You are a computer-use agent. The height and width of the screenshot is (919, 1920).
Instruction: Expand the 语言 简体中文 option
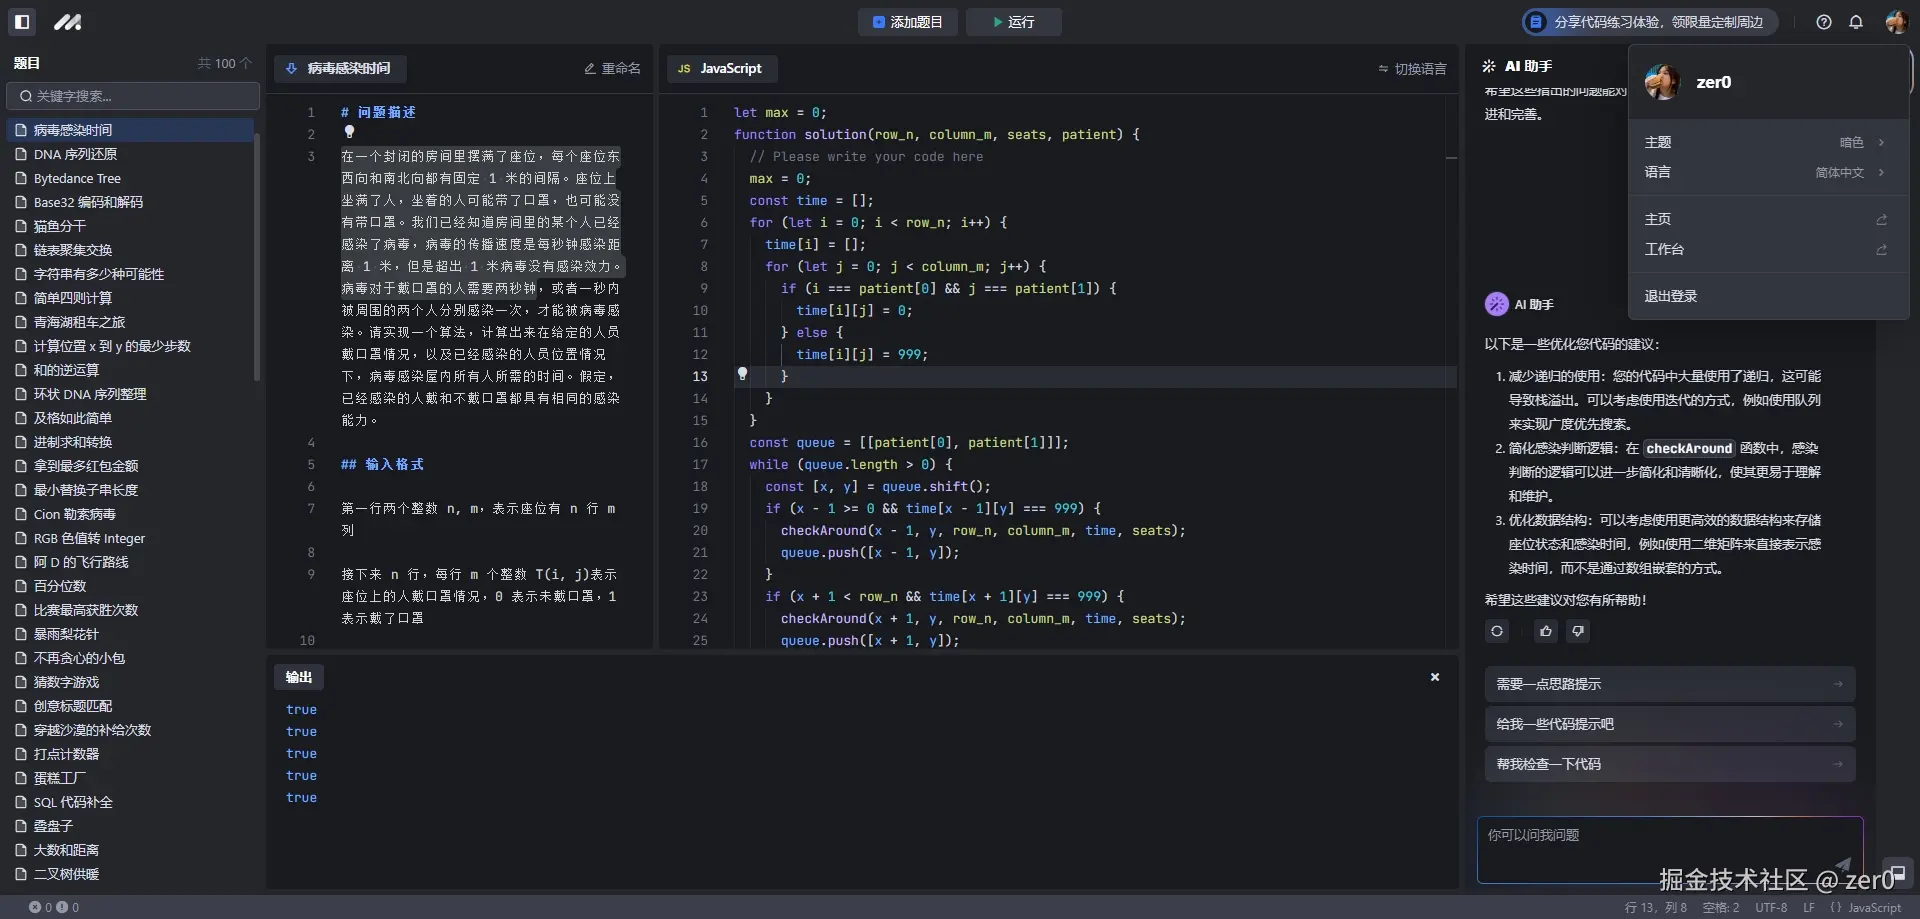click(1766, 172)
